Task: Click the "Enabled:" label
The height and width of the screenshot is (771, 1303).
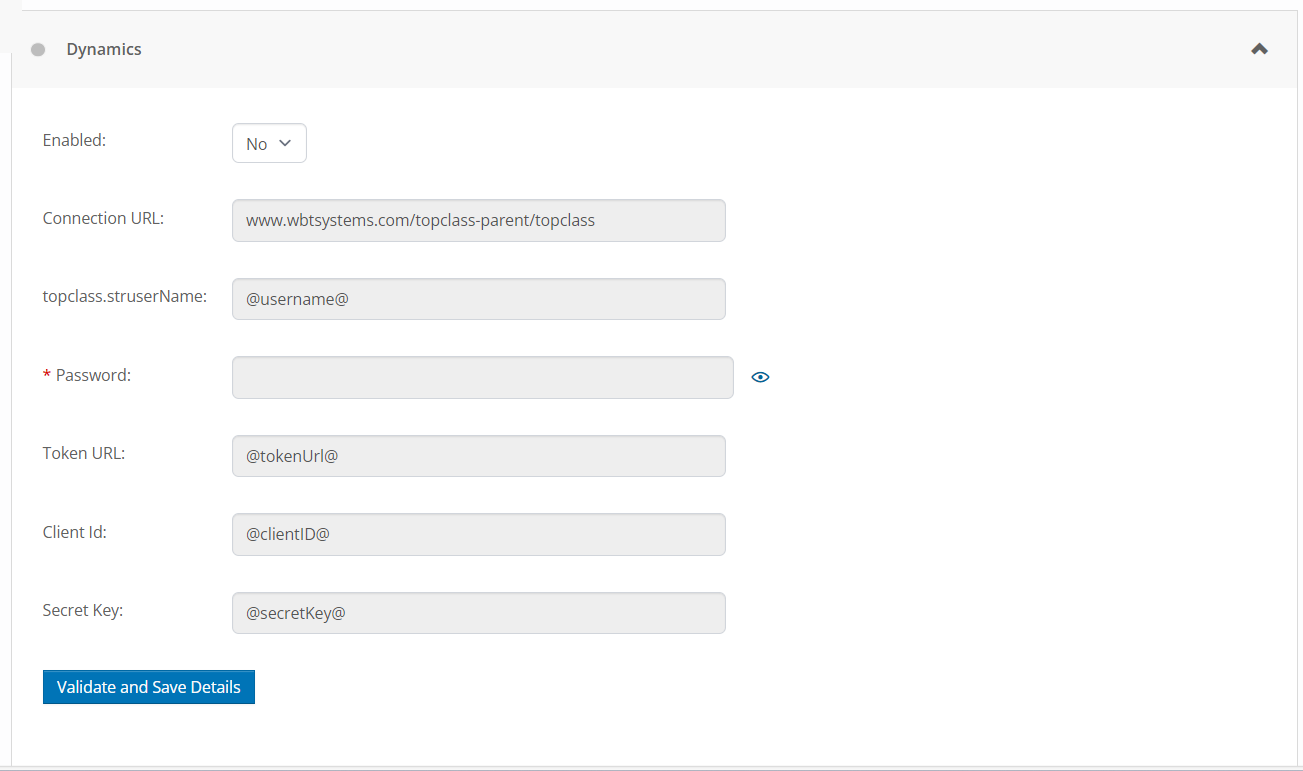Action: point(74,140)
